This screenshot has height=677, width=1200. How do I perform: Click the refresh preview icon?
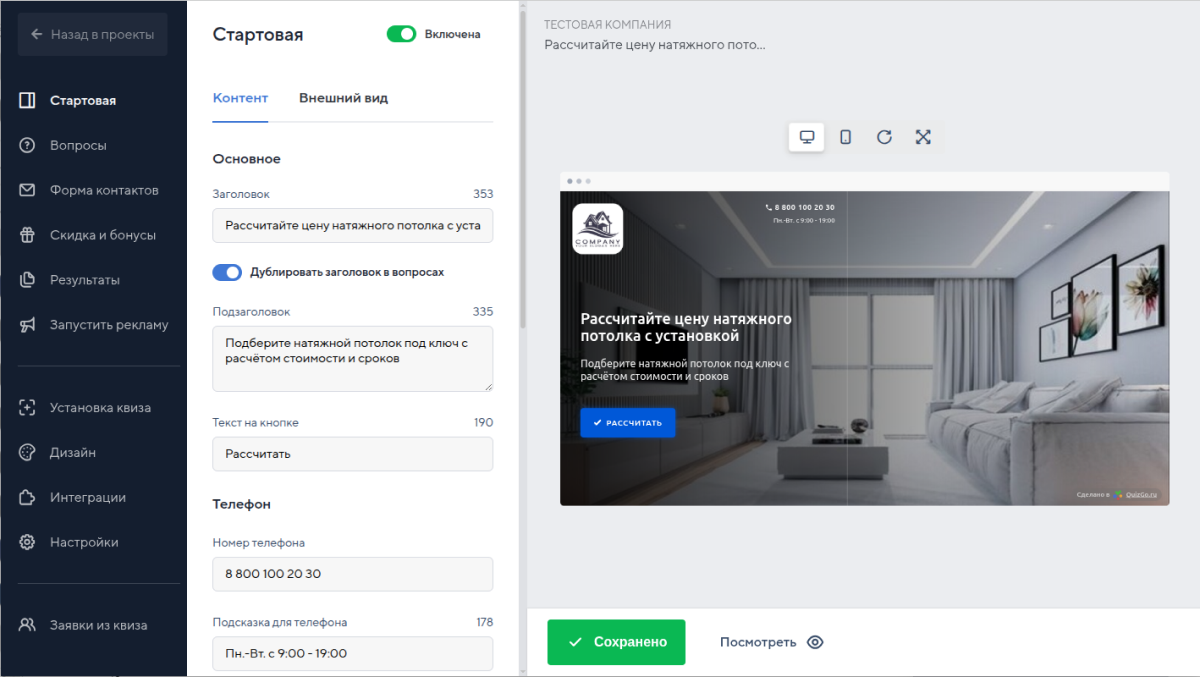click(x=884, y=137)
